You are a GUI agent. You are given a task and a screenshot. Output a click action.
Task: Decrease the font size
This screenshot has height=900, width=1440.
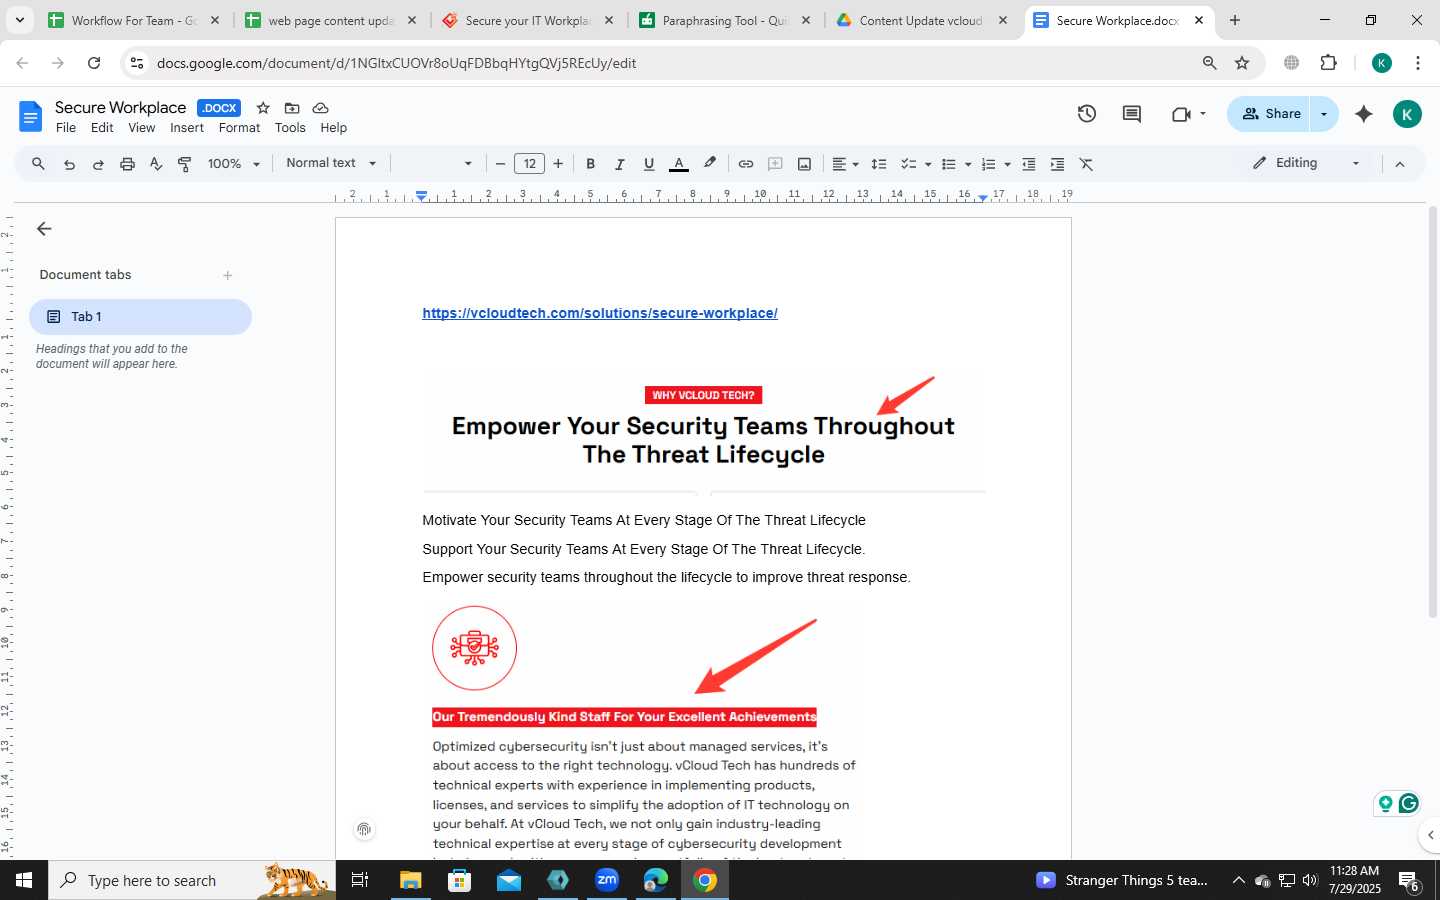500,164
